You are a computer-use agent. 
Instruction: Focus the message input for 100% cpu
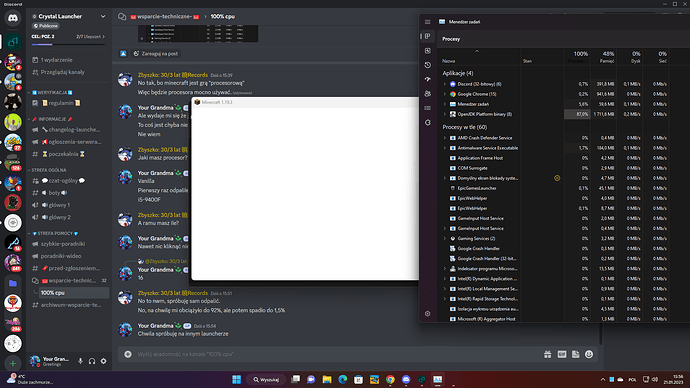[x=334, y=354]
